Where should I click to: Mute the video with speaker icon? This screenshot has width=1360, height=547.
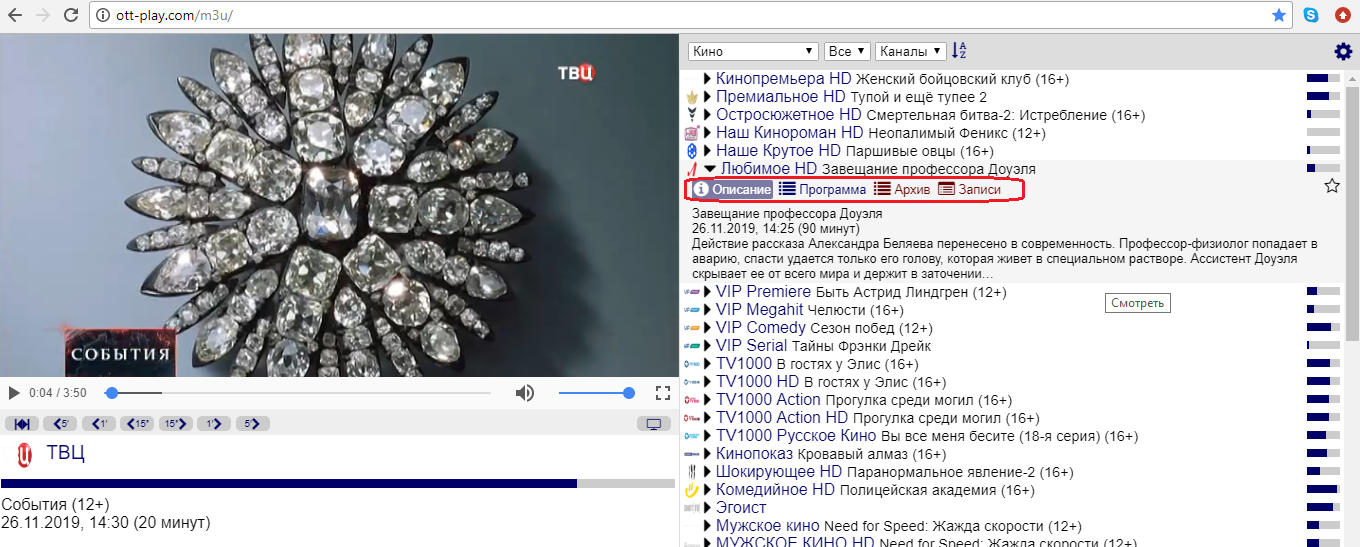click(524, 393)
